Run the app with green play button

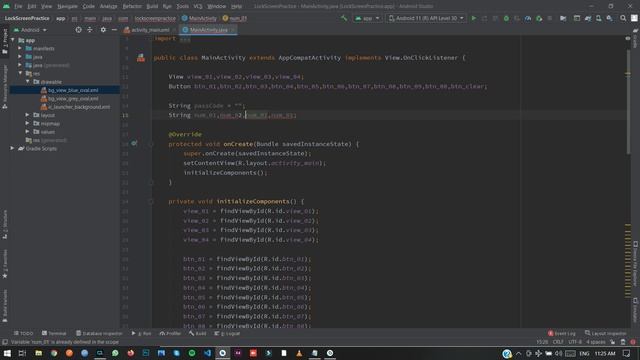(473, 18)
